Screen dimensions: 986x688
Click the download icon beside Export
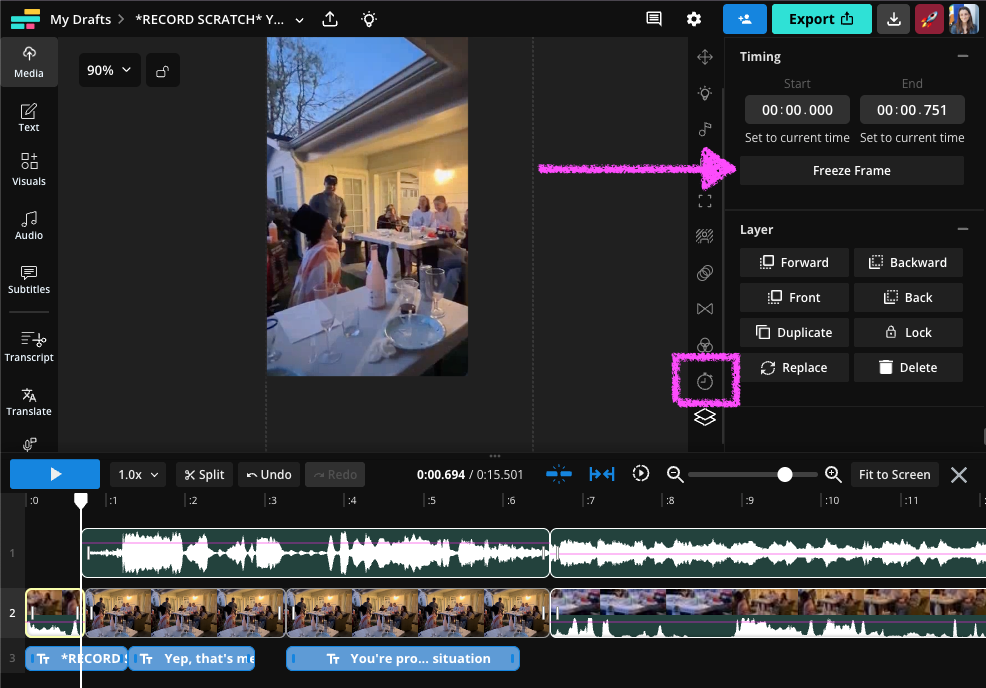893,19
